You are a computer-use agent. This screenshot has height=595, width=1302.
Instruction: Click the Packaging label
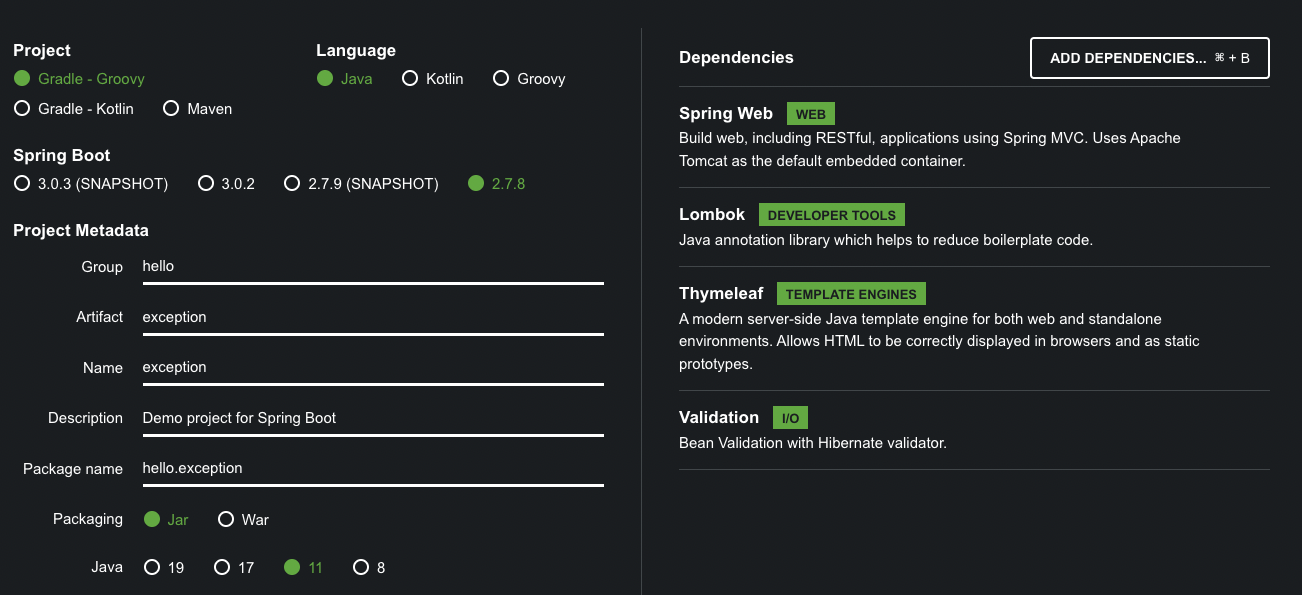point(89,519)
